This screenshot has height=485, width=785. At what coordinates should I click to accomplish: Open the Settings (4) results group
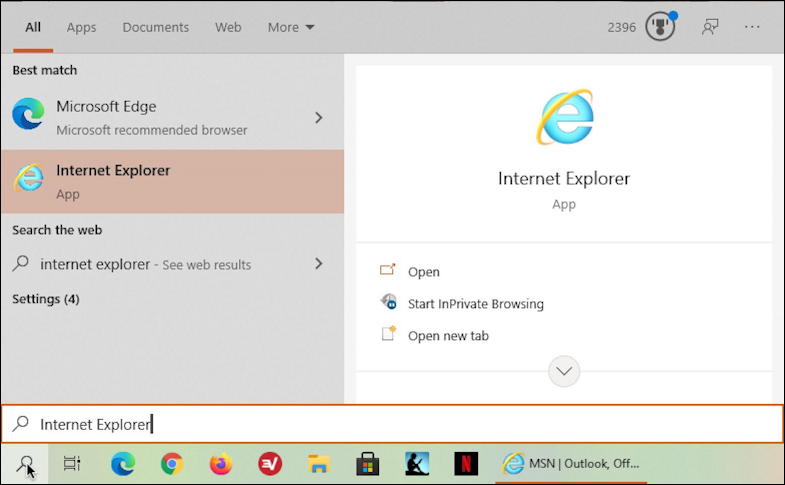click(x=46, y=299)
